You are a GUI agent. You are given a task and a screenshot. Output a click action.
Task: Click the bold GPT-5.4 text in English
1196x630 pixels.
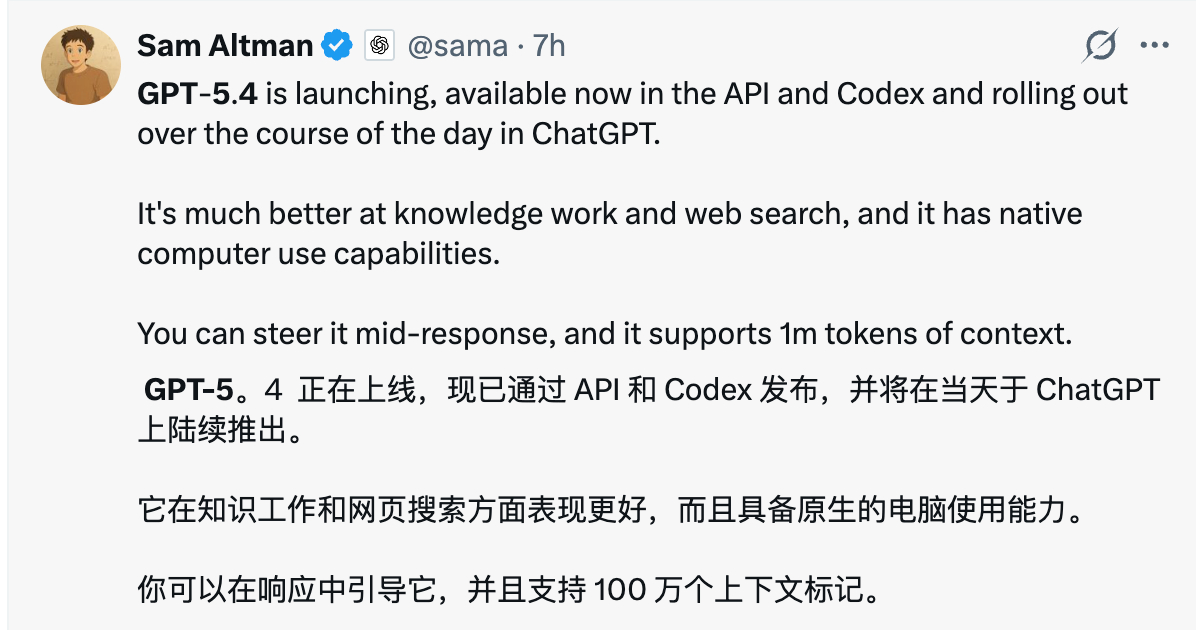coord(197,94)
